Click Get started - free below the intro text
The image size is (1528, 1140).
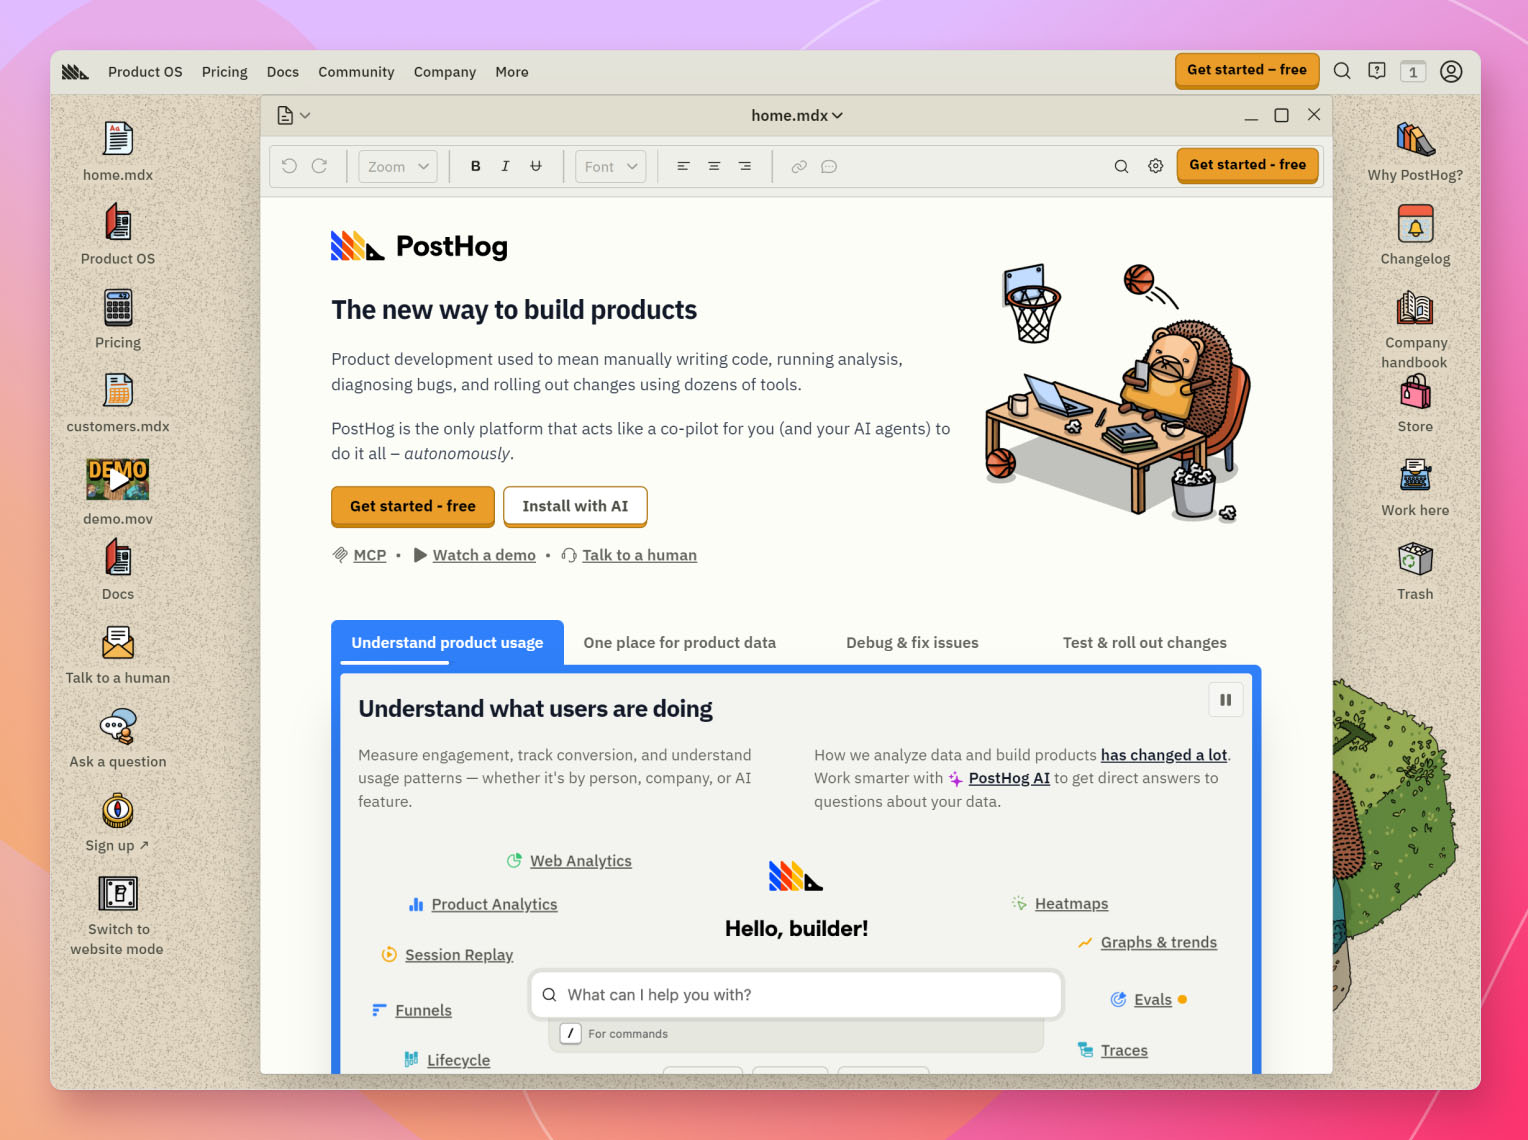pos(413,506)
